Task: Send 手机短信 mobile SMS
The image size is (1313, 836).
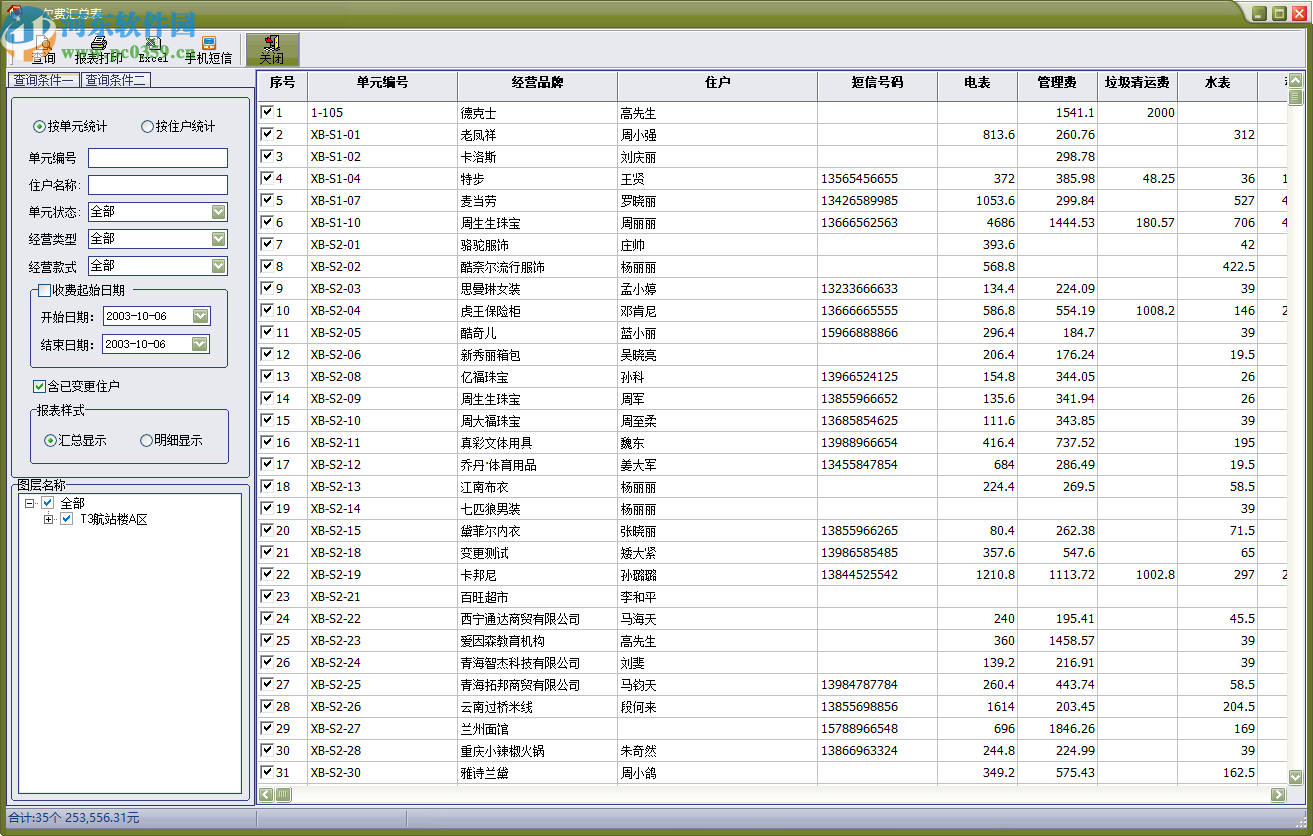Action: (x=208, y=50)
